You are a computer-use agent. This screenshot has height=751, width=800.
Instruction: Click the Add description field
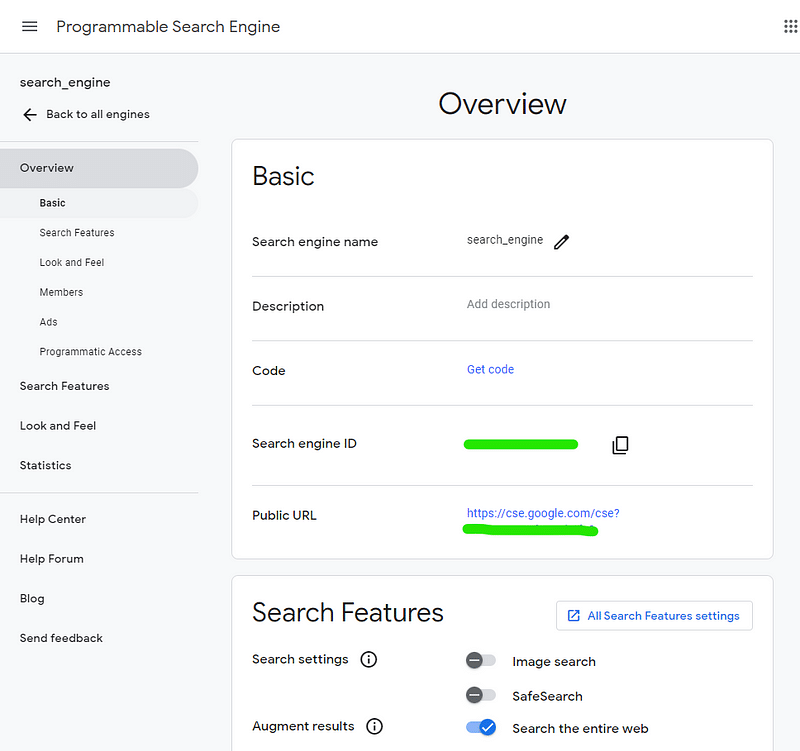pos(508,304)
